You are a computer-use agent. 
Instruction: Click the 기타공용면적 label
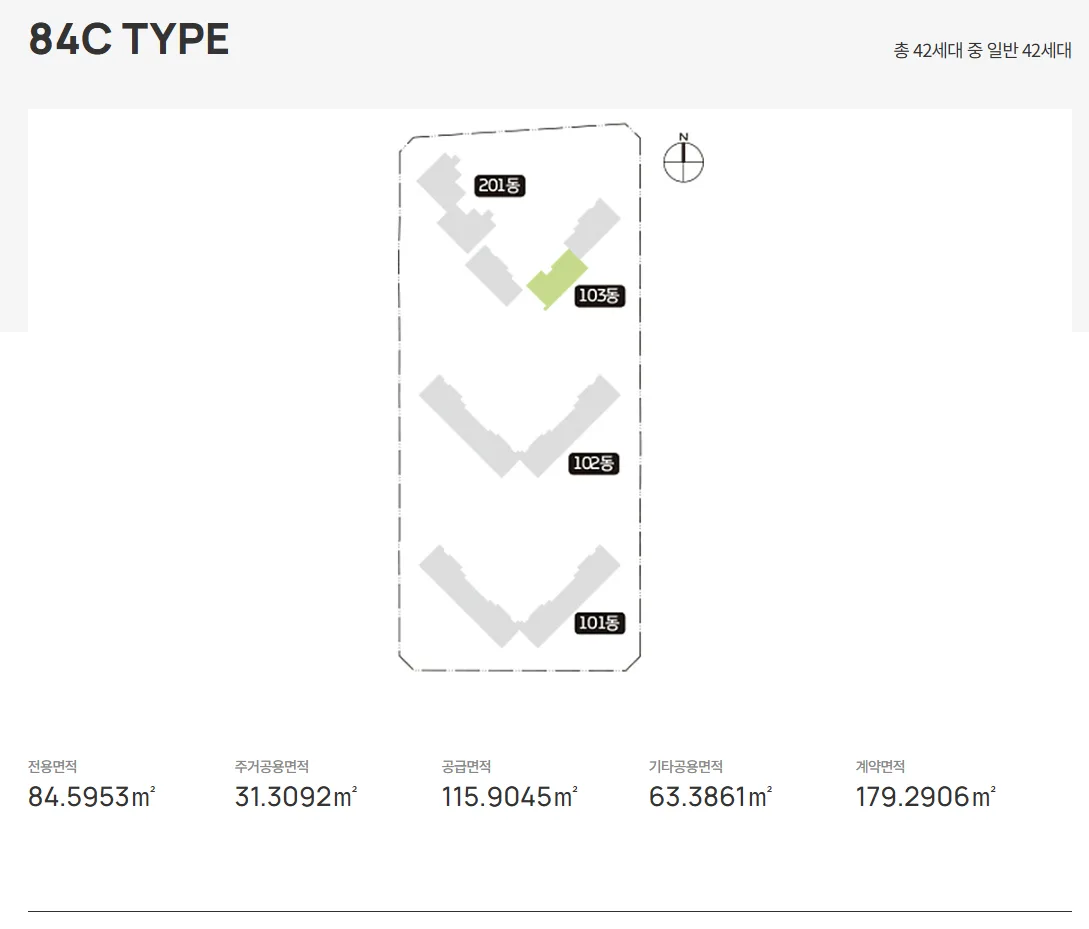point(685,767)
